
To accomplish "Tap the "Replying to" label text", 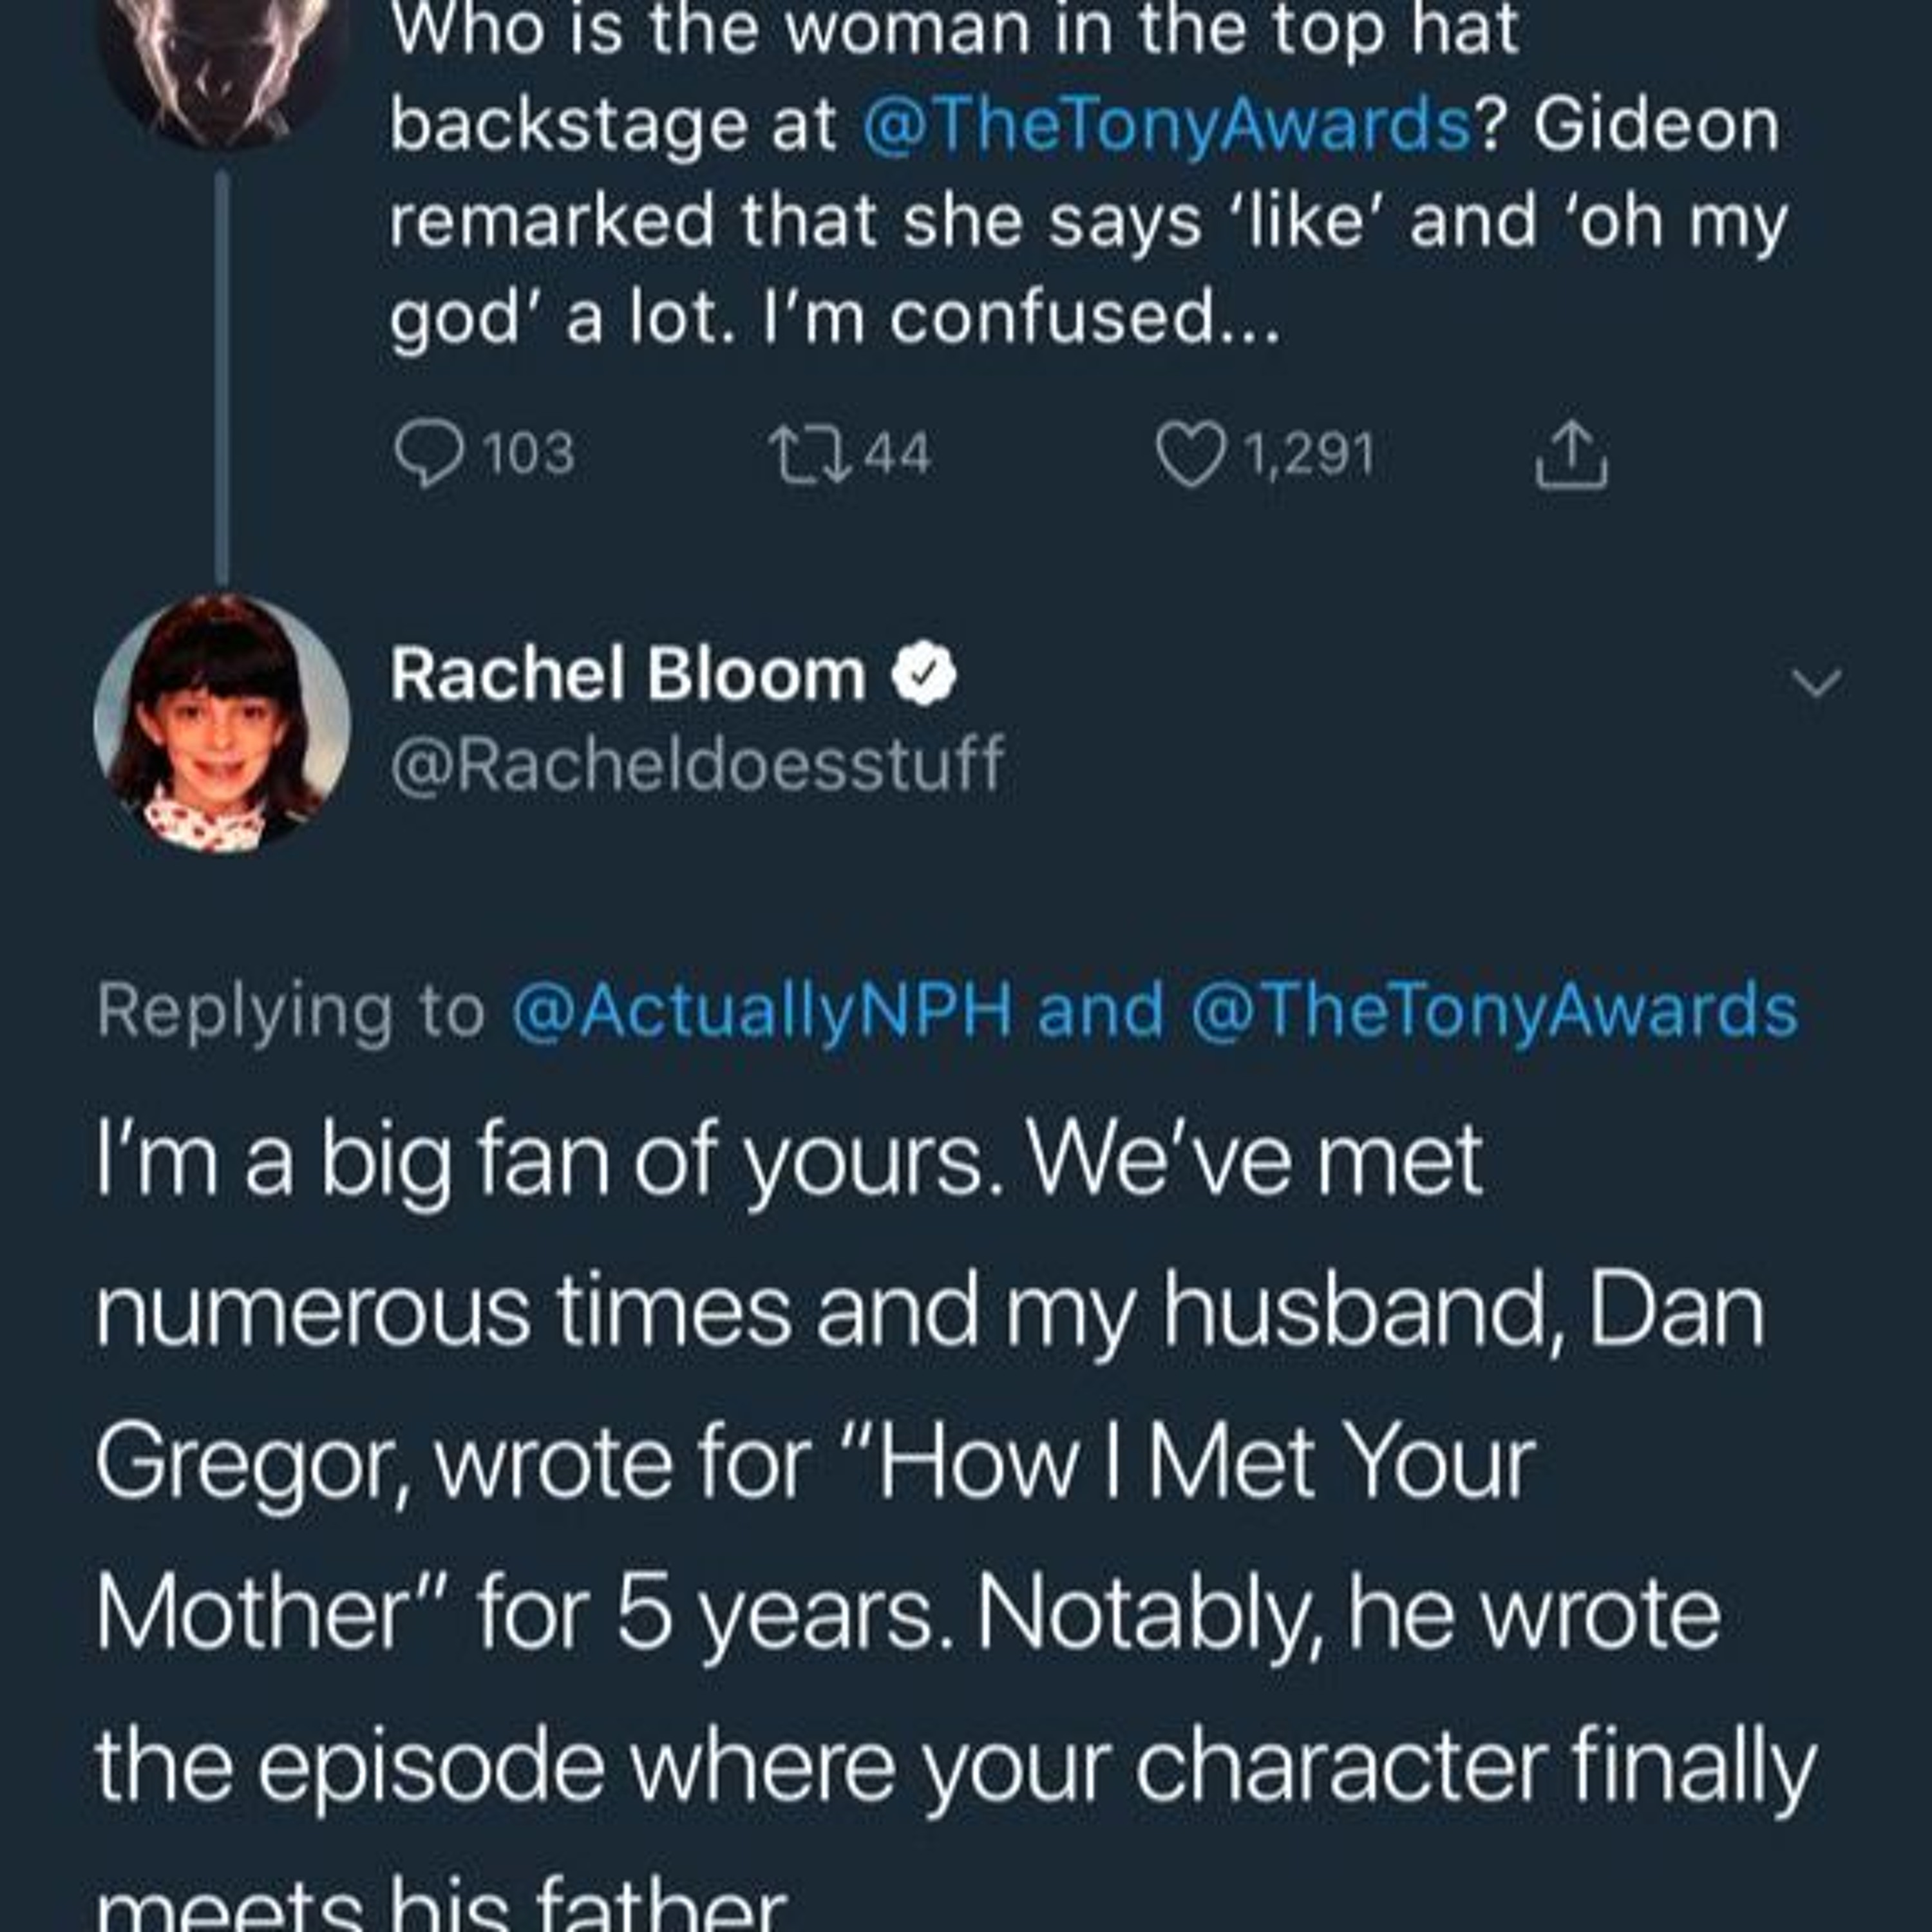I will click(x=290, y=1010).
